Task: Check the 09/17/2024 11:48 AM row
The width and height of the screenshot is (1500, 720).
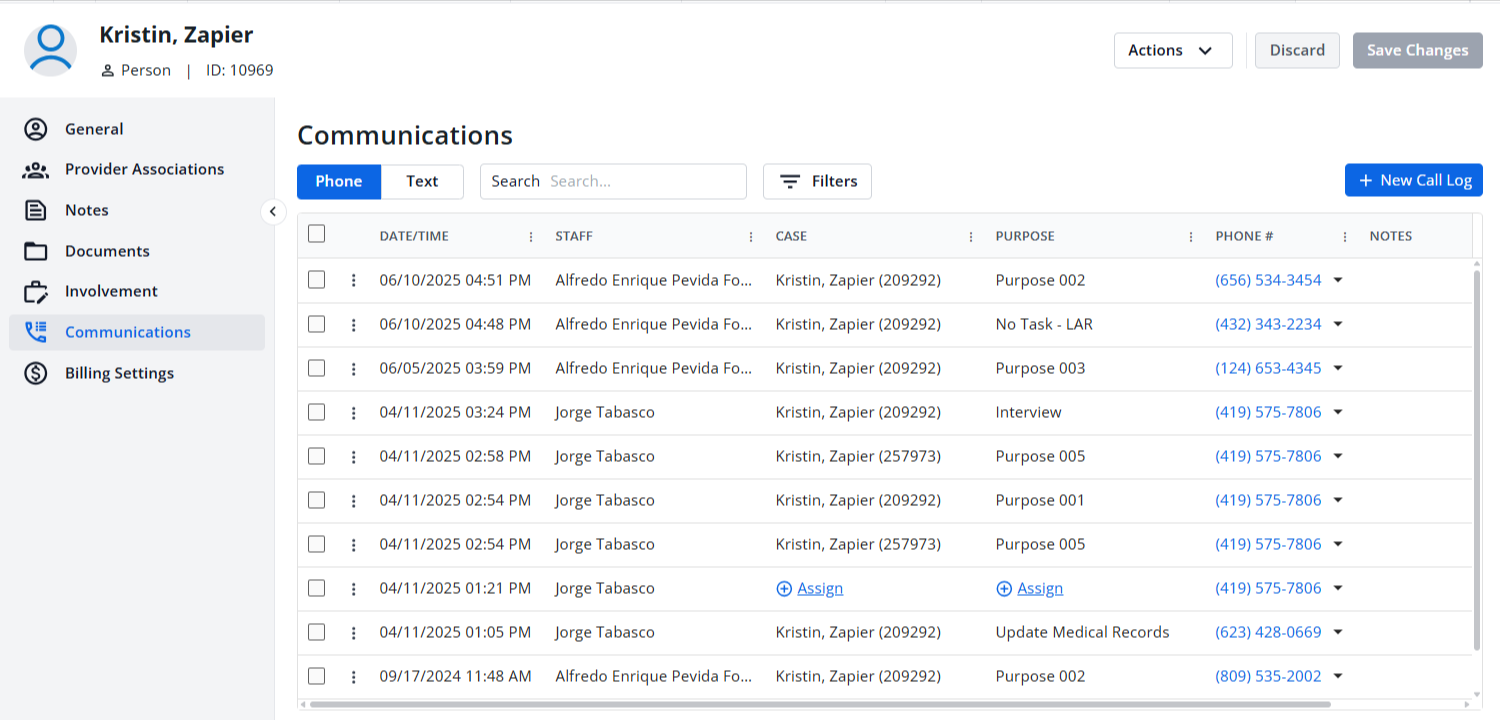Action: tap(317, 676)
